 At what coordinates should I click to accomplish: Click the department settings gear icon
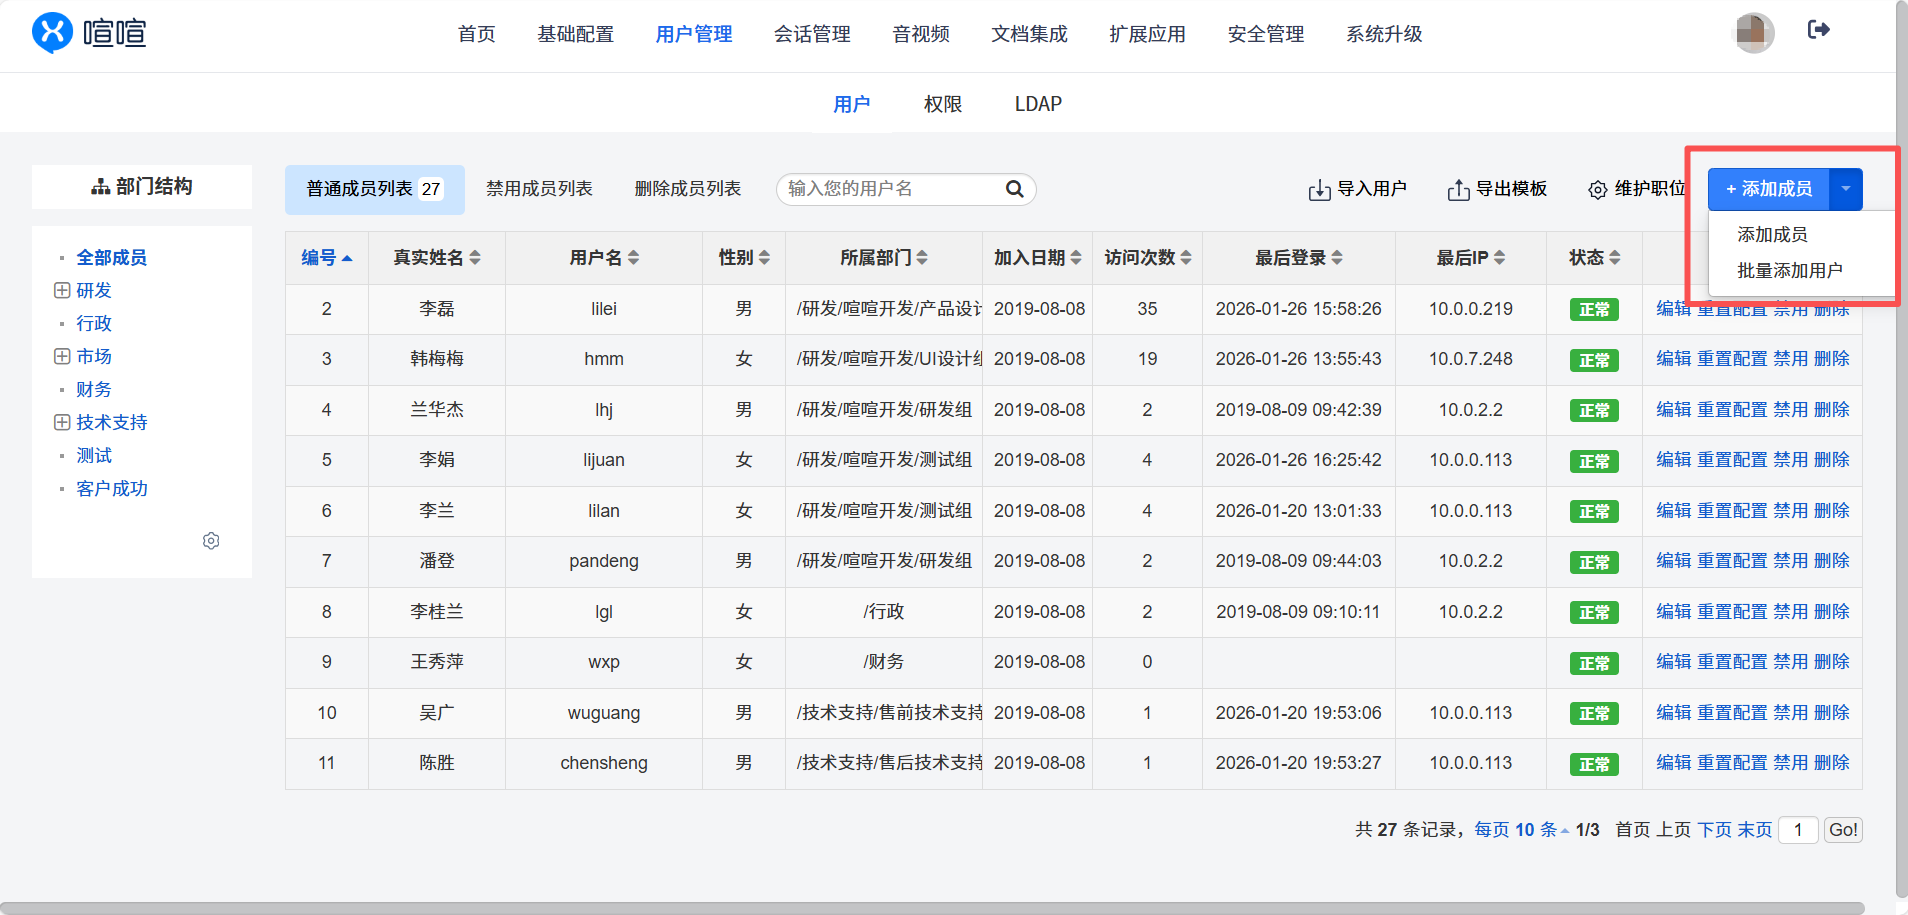click(211, 541)
